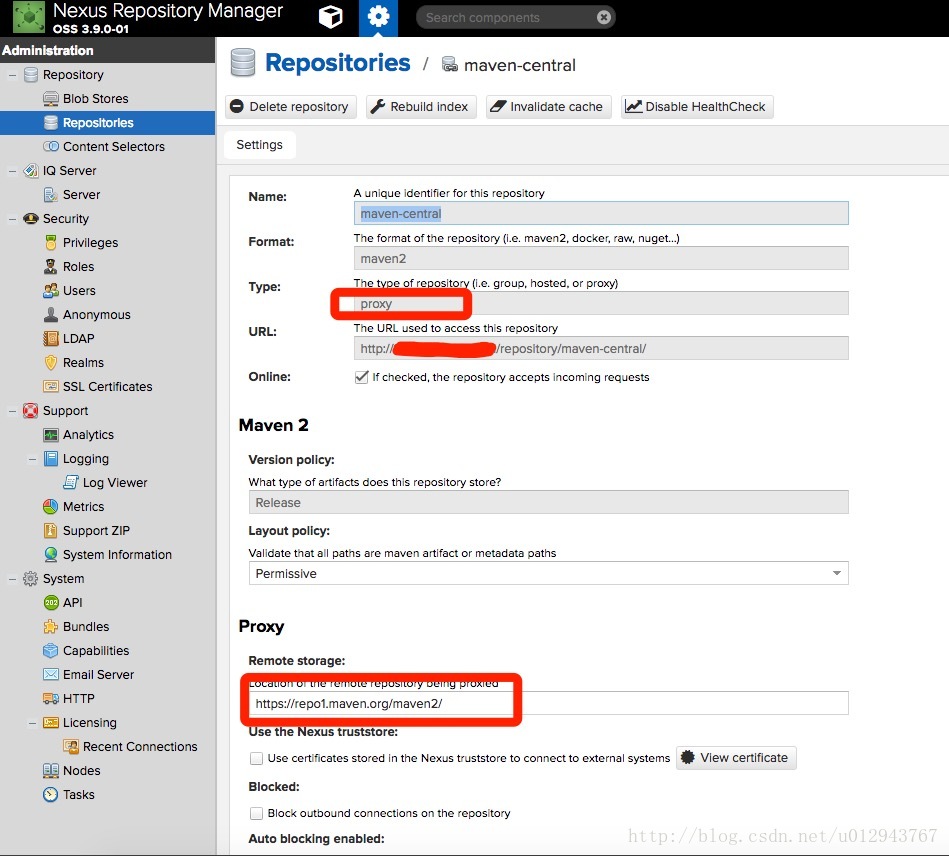Click Invalidate cache button
Viewport: 949px width, 856px height.
point(548,107)
